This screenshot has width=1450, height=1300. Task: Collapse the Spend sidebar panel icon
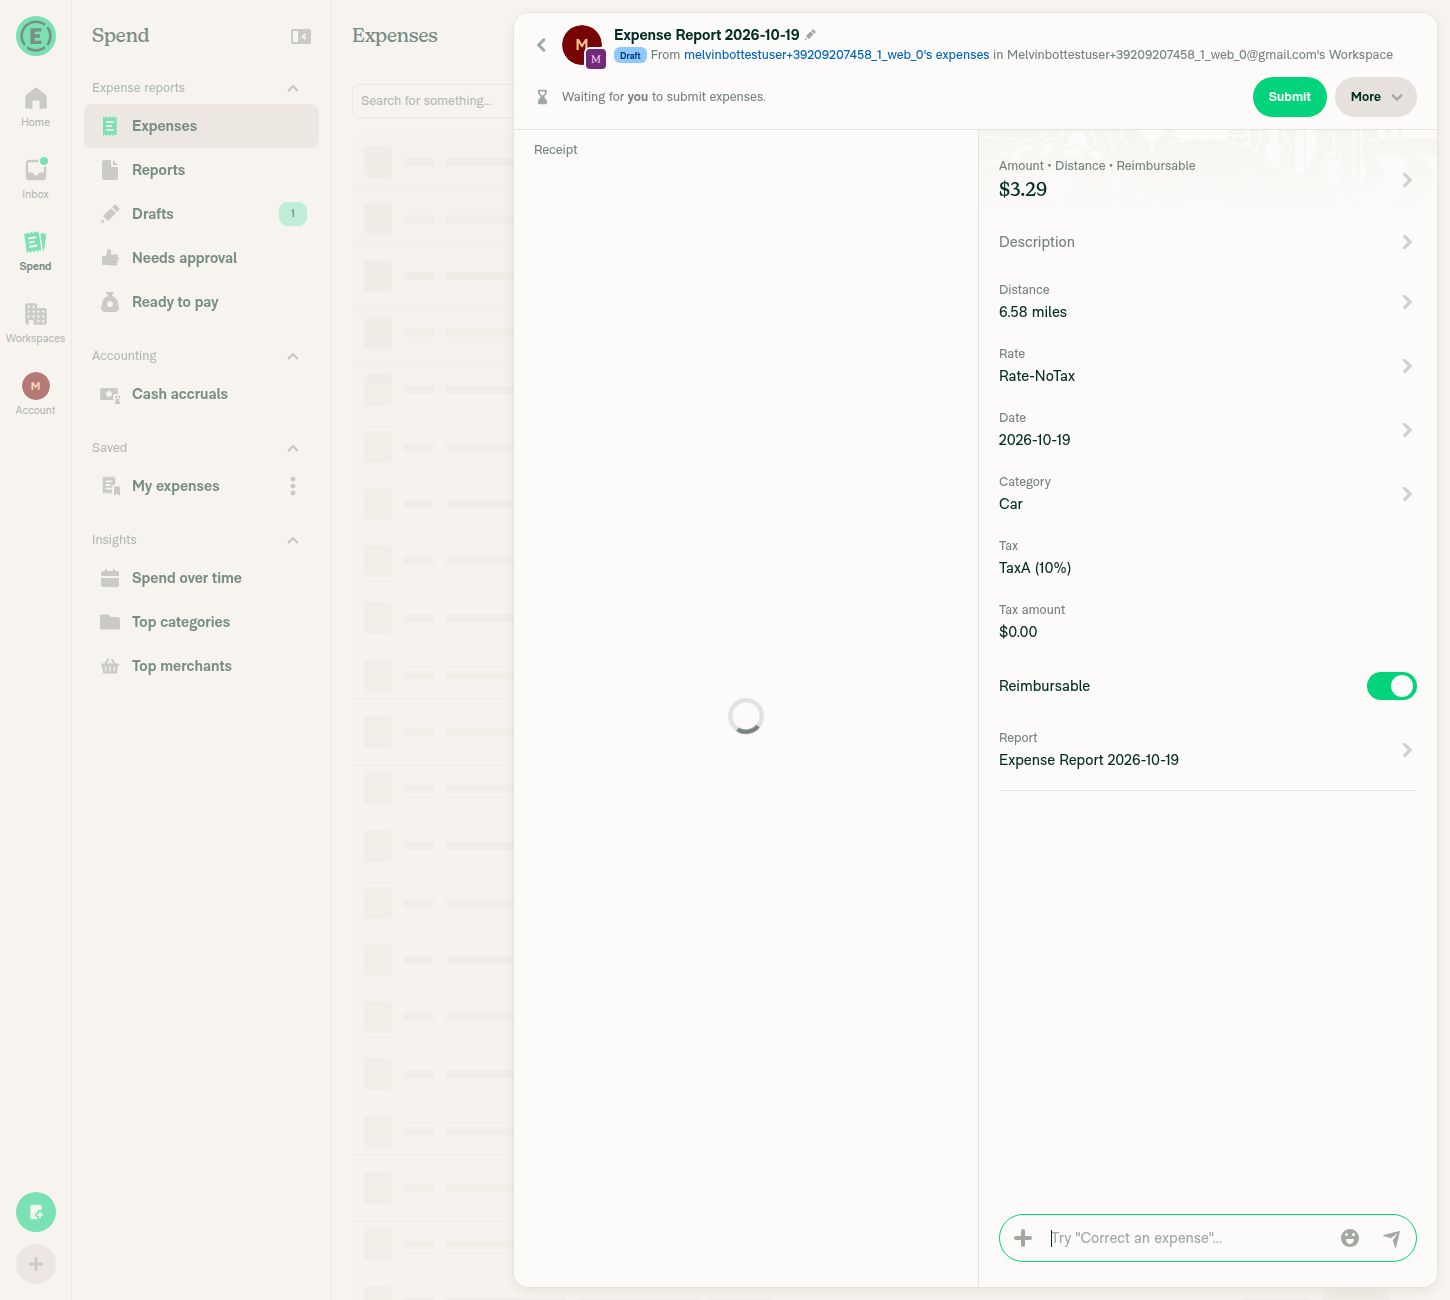tap(301, 36)
